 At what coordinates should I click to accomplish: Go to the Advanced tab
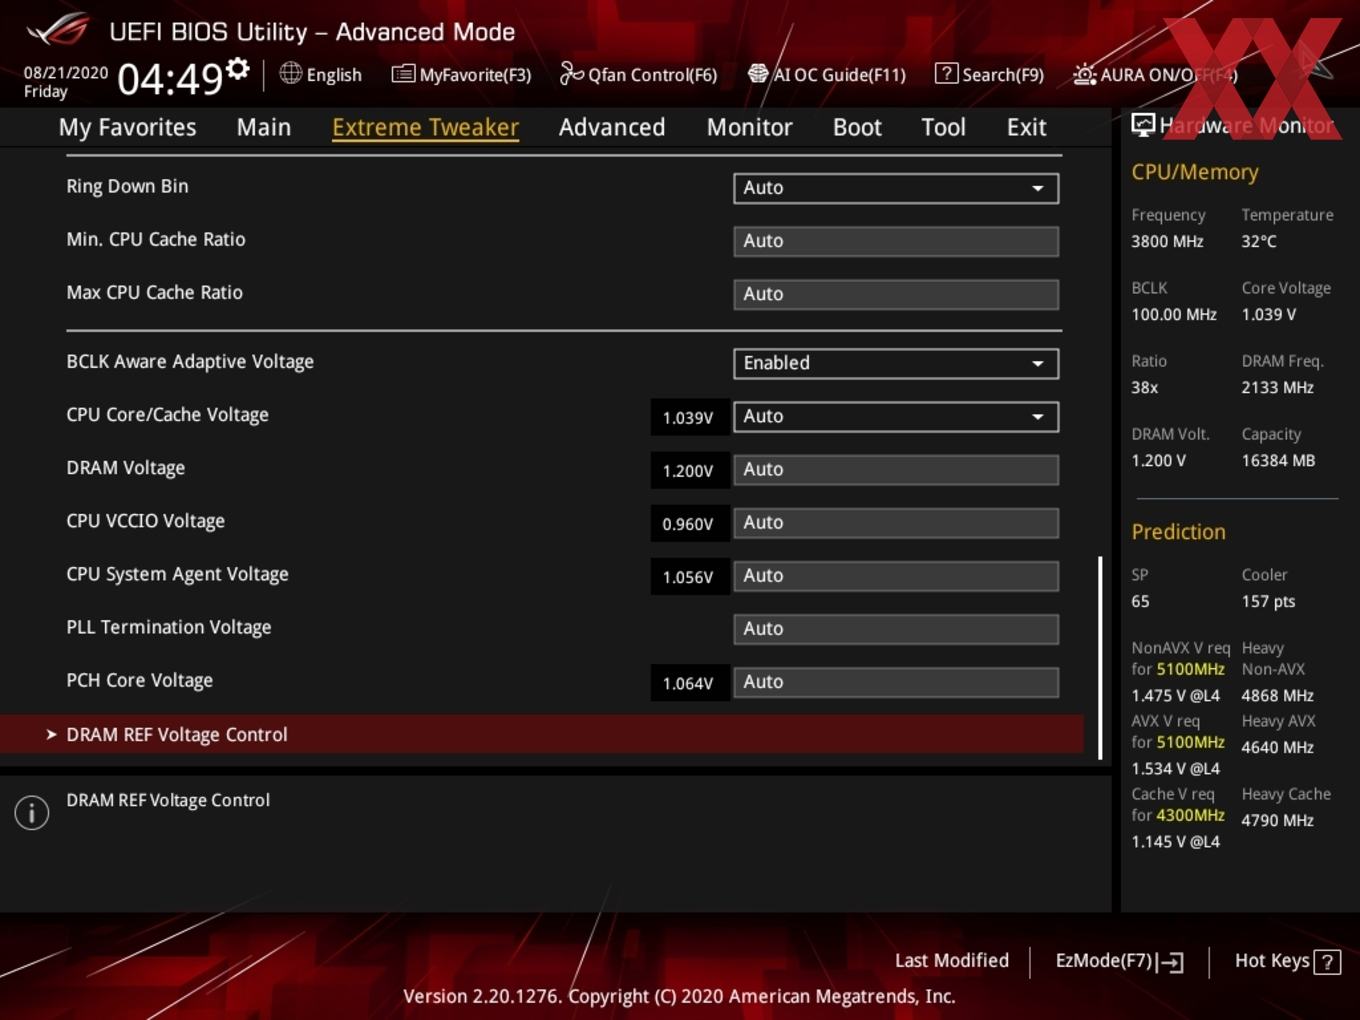click(x=612, y=127)
